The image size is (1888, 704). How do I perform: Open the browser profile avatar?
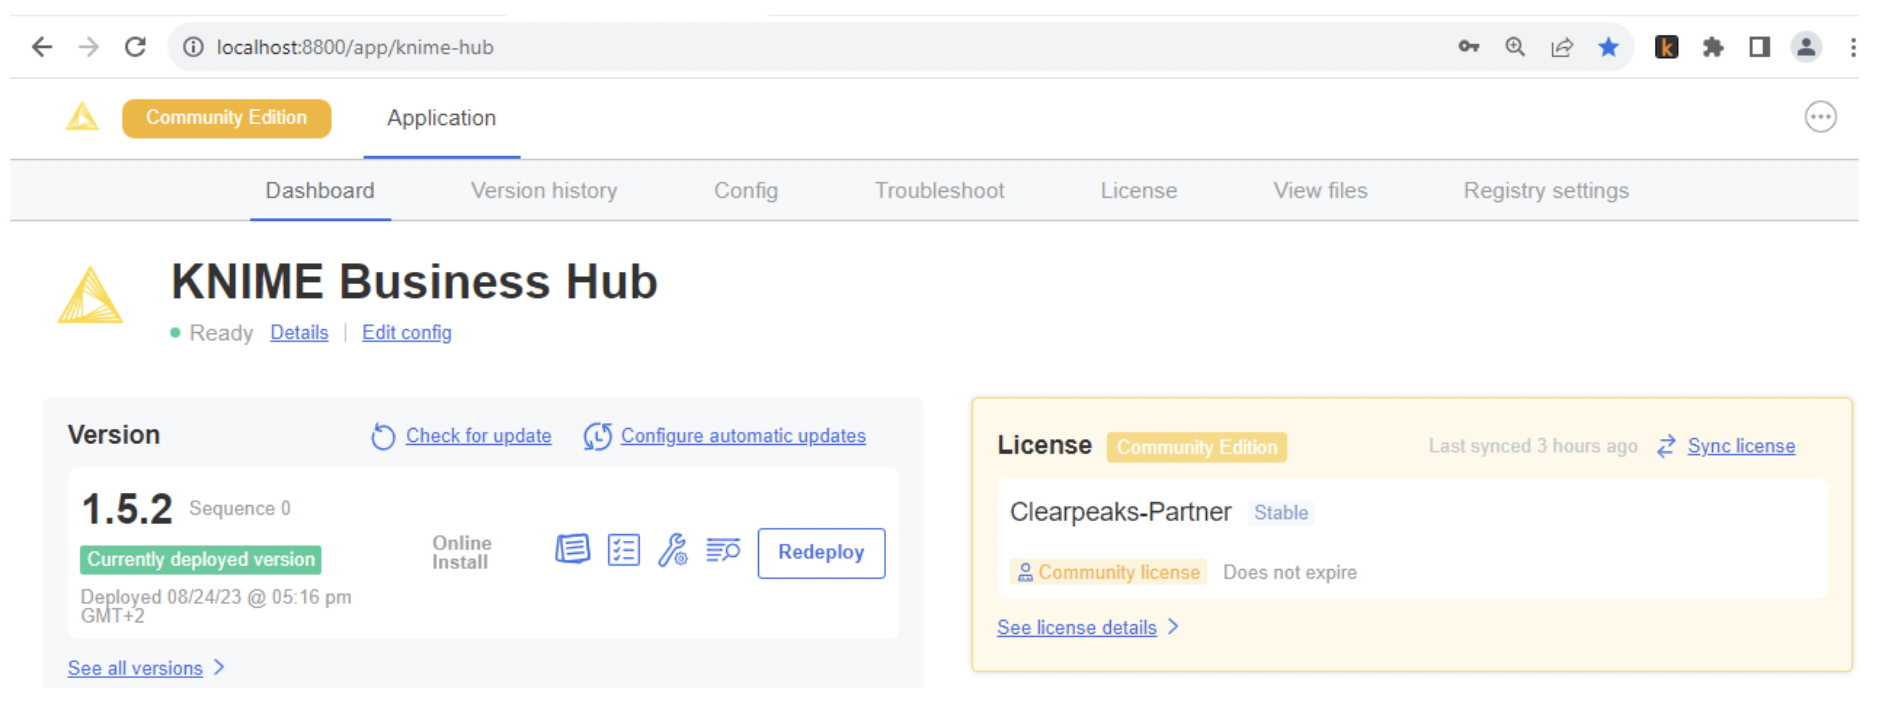tap(1806, 47)
